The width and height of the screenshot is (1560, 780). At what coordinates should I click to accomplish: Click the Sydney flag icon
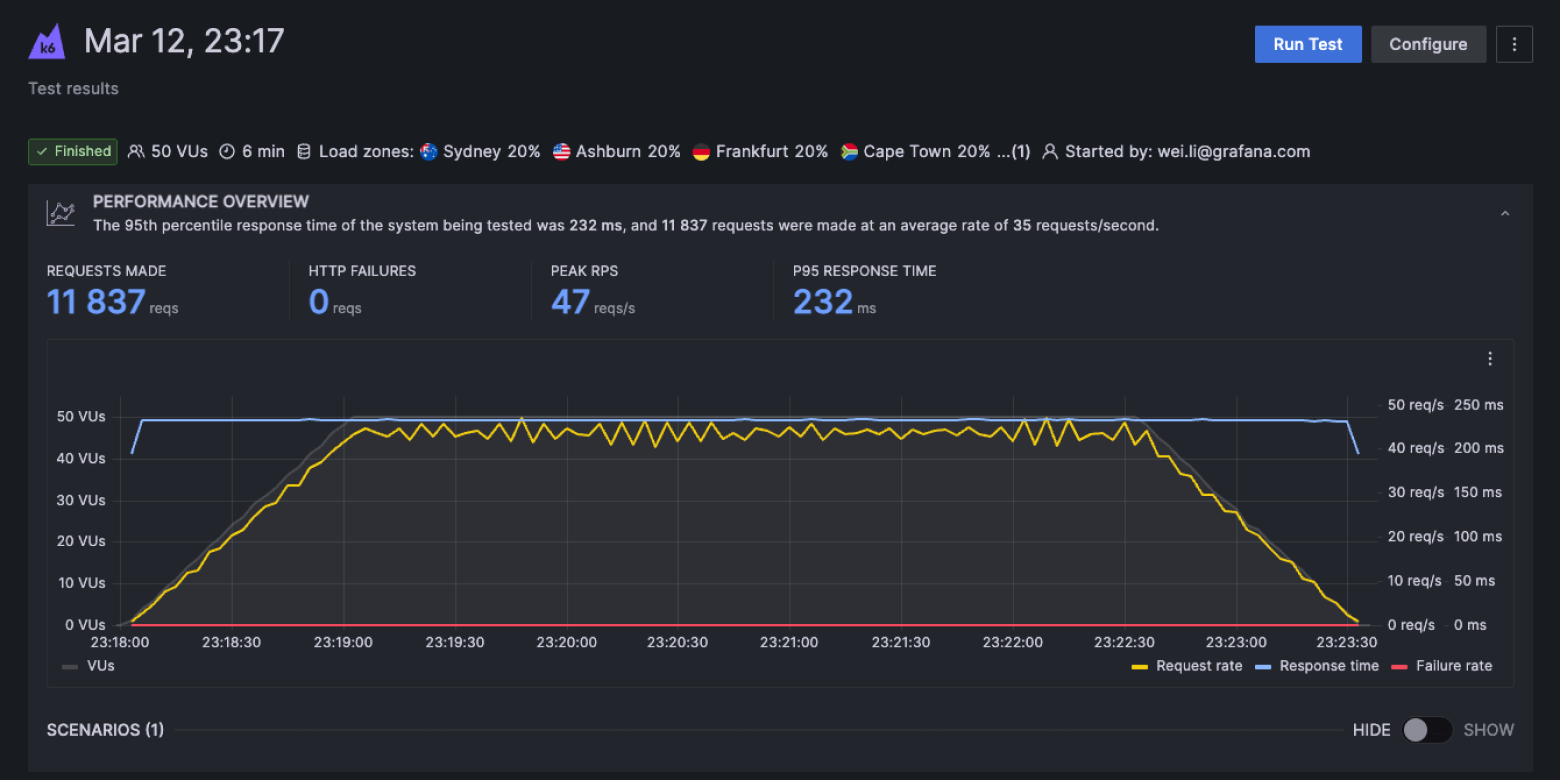[x=428, y=151]
